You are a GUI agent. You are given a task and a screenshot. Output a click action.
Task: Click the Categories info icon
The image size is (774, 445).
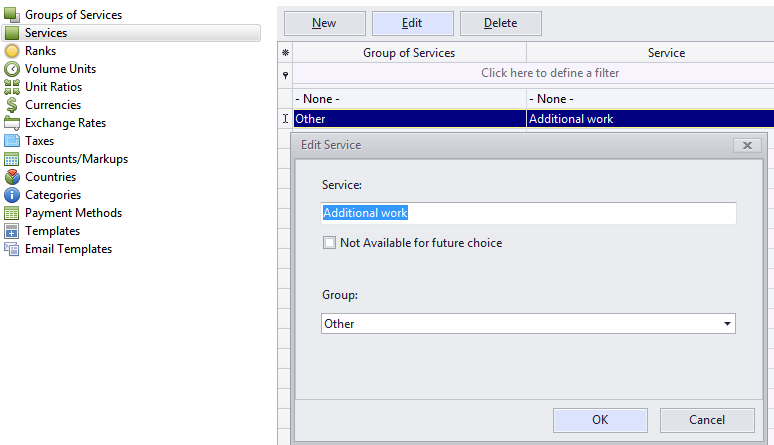pyautogui.click(x=12, y=195)
